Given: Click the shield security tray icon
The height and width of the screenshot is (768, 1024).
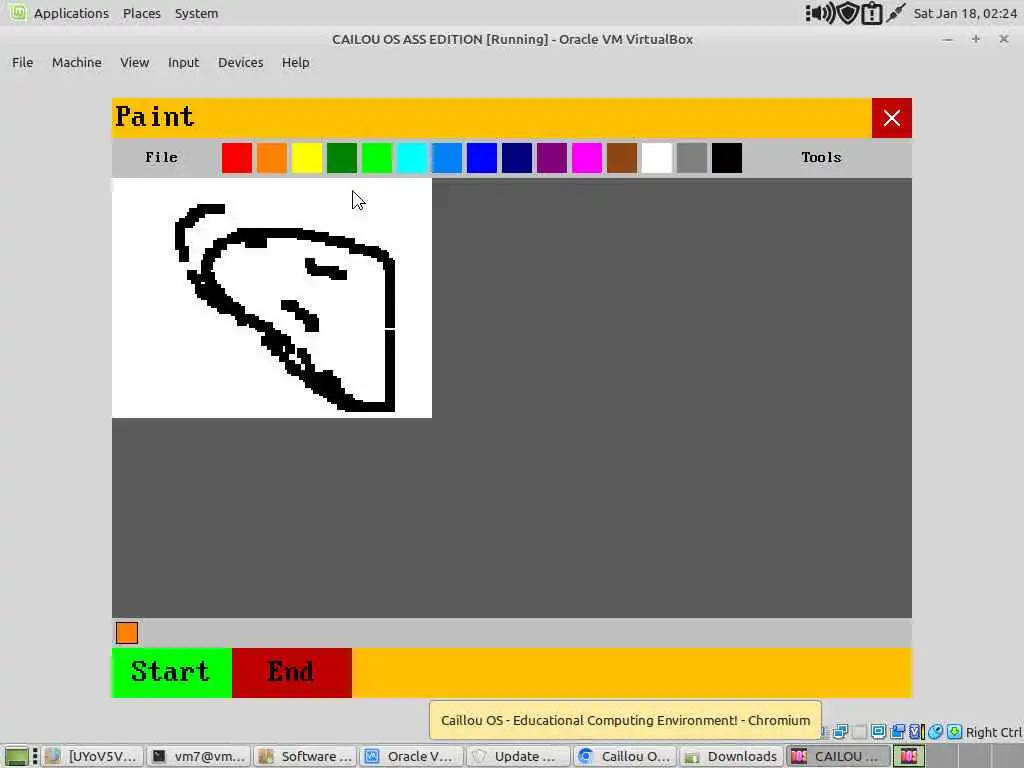Looking at the screenshot, I should click(848, 13).
